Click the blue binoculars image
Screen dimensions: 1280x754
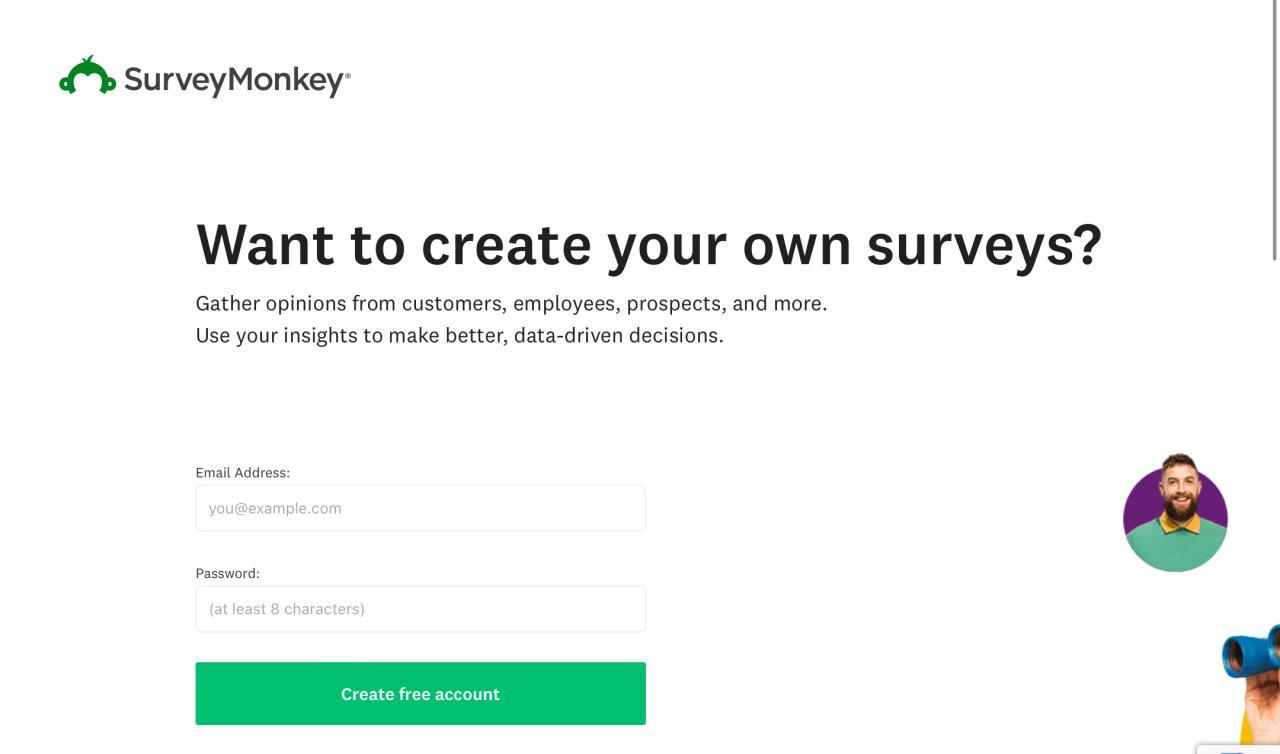[x=1252, y=652]
